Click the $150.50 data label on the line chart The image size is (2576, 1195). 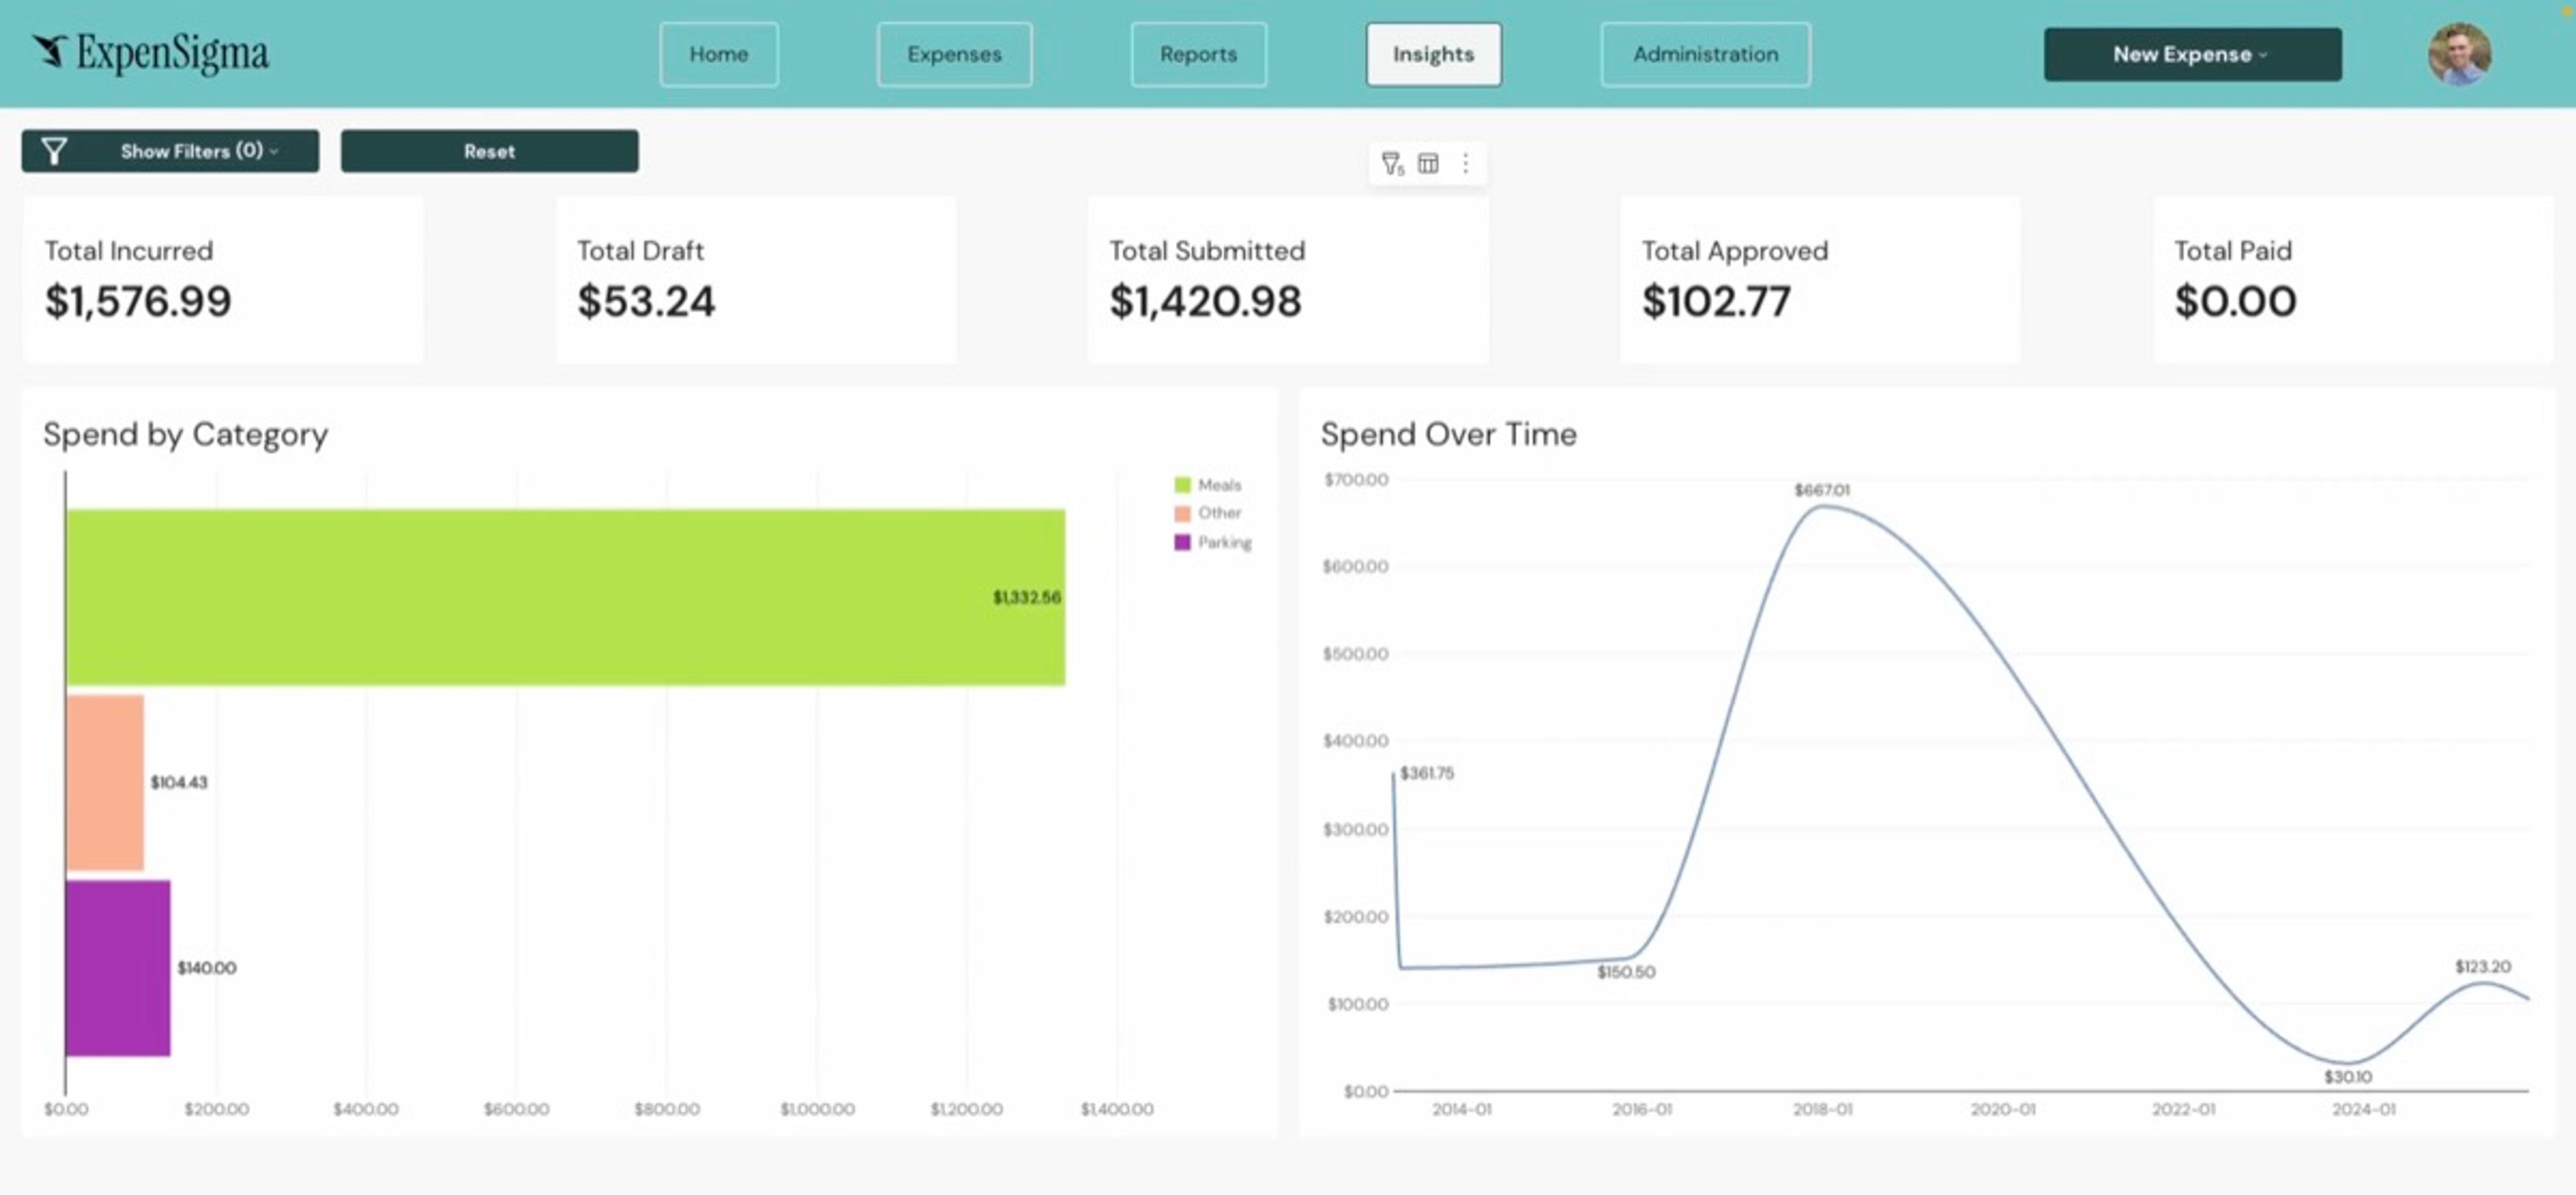click(x=1626, y=972)
